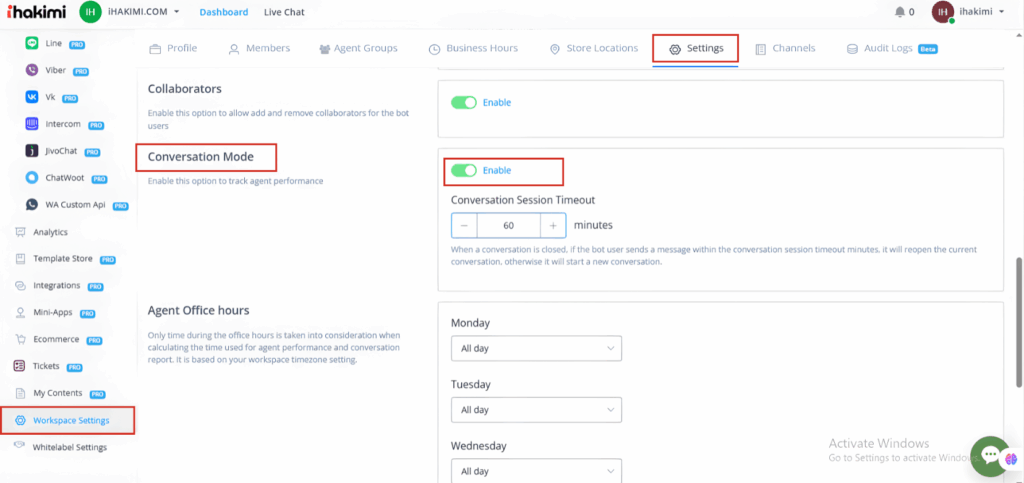The image size is (1024, 483).
Task: Expand the Monday office hours dropdown
Action: [536, 348]
